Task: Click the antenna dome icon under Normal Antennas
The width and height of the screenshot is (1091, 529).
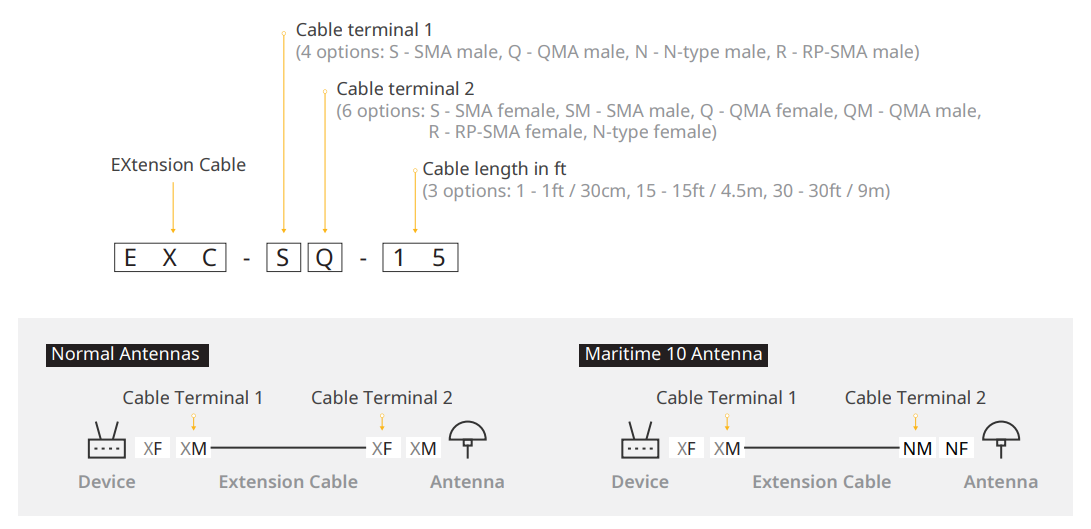Action: coord(468,440)
